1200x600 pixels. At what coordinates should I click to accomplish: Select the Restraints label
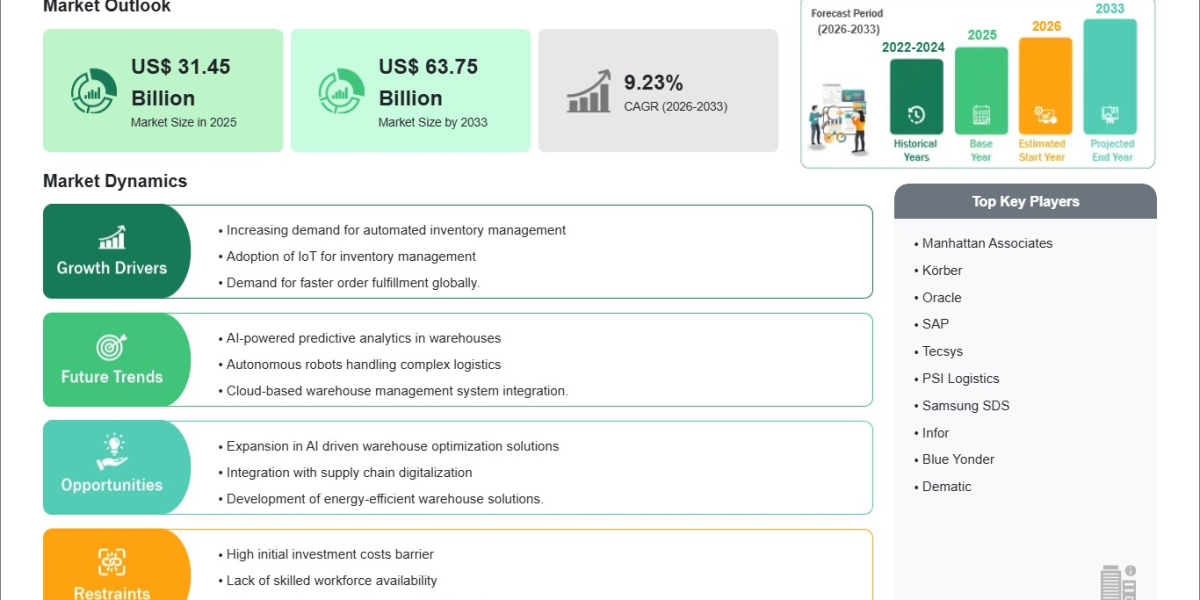tap(112, 593)
